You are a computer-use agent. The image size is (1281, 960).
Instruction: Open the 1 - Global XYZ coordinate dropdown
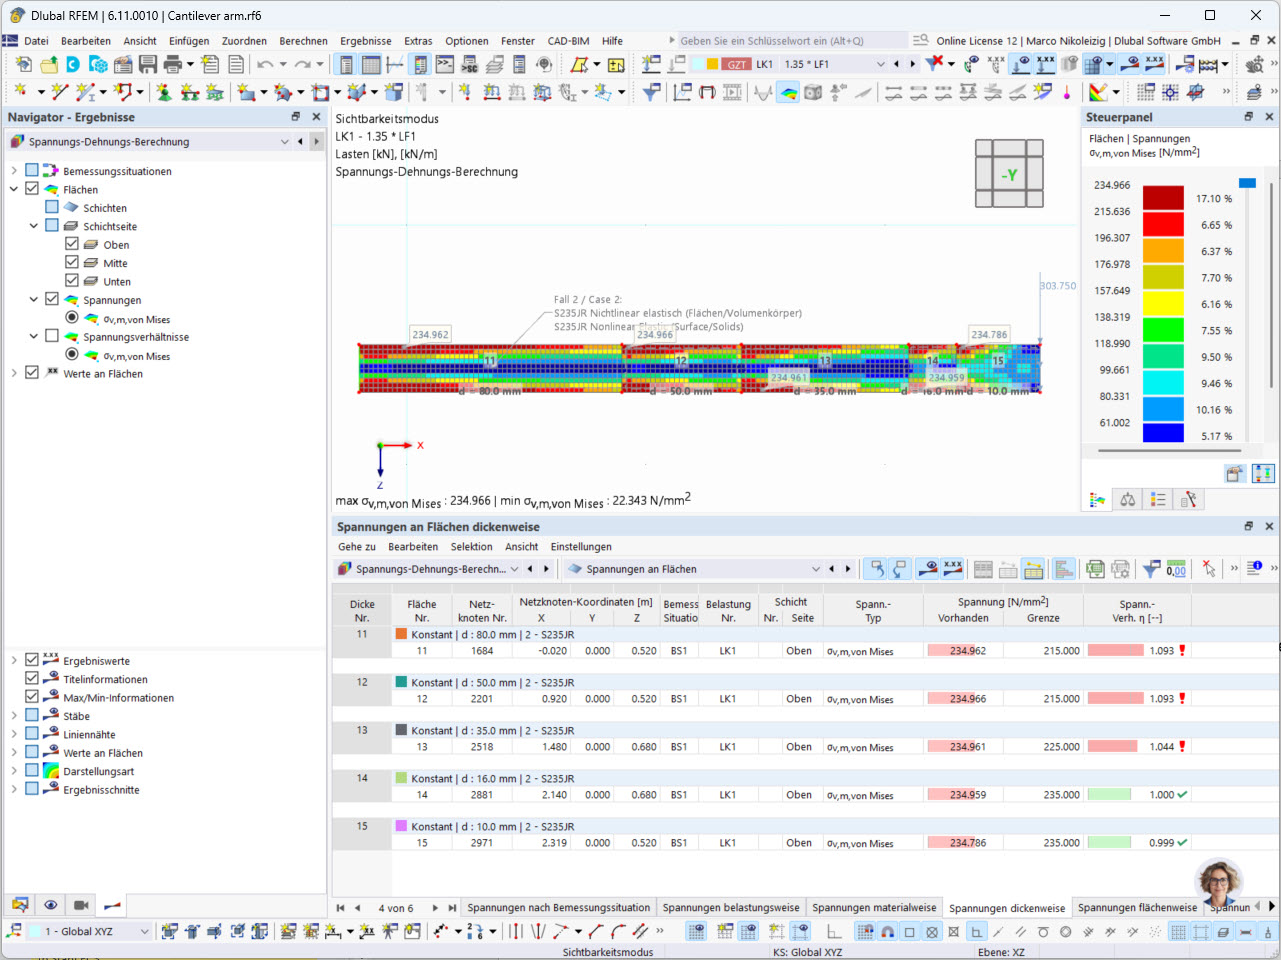tap(144, 931)
